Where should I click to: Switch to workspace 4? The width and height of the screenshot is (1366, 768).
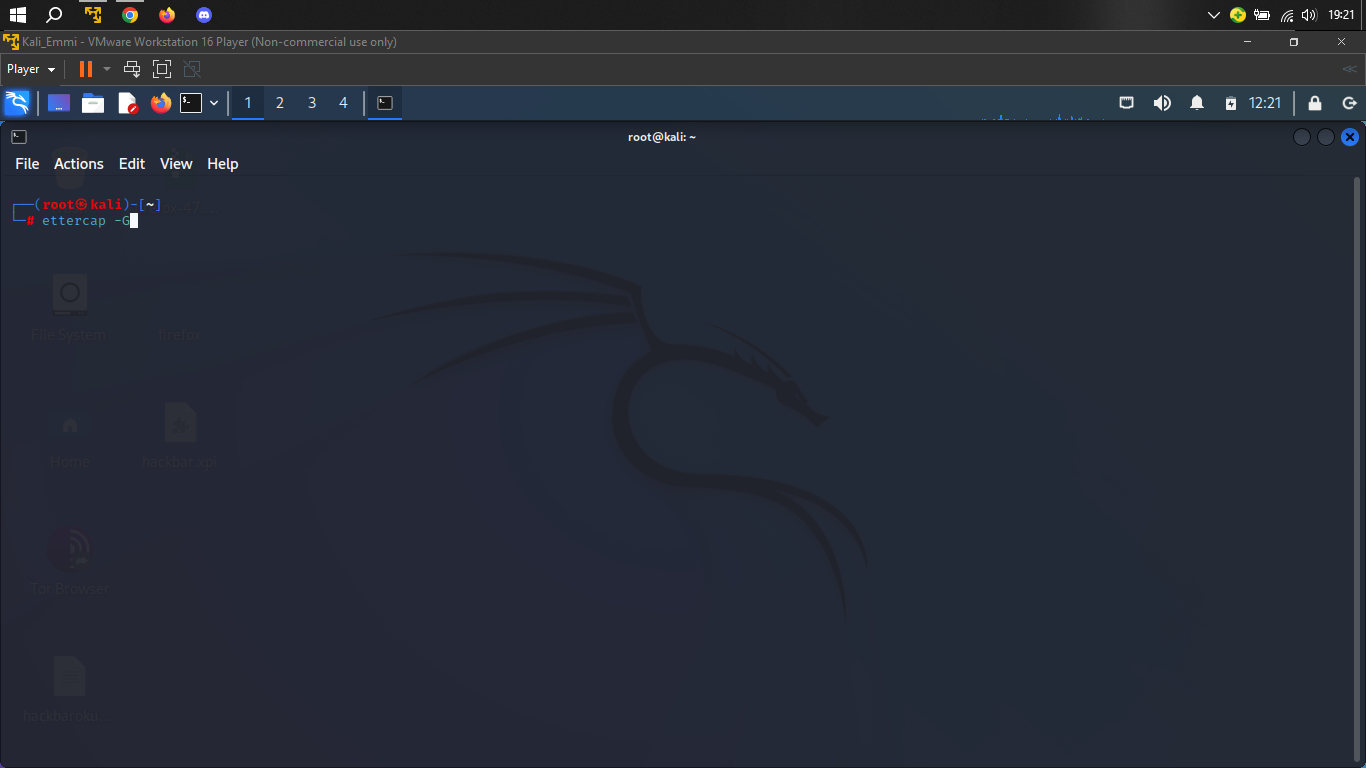(x=344, y=103)
